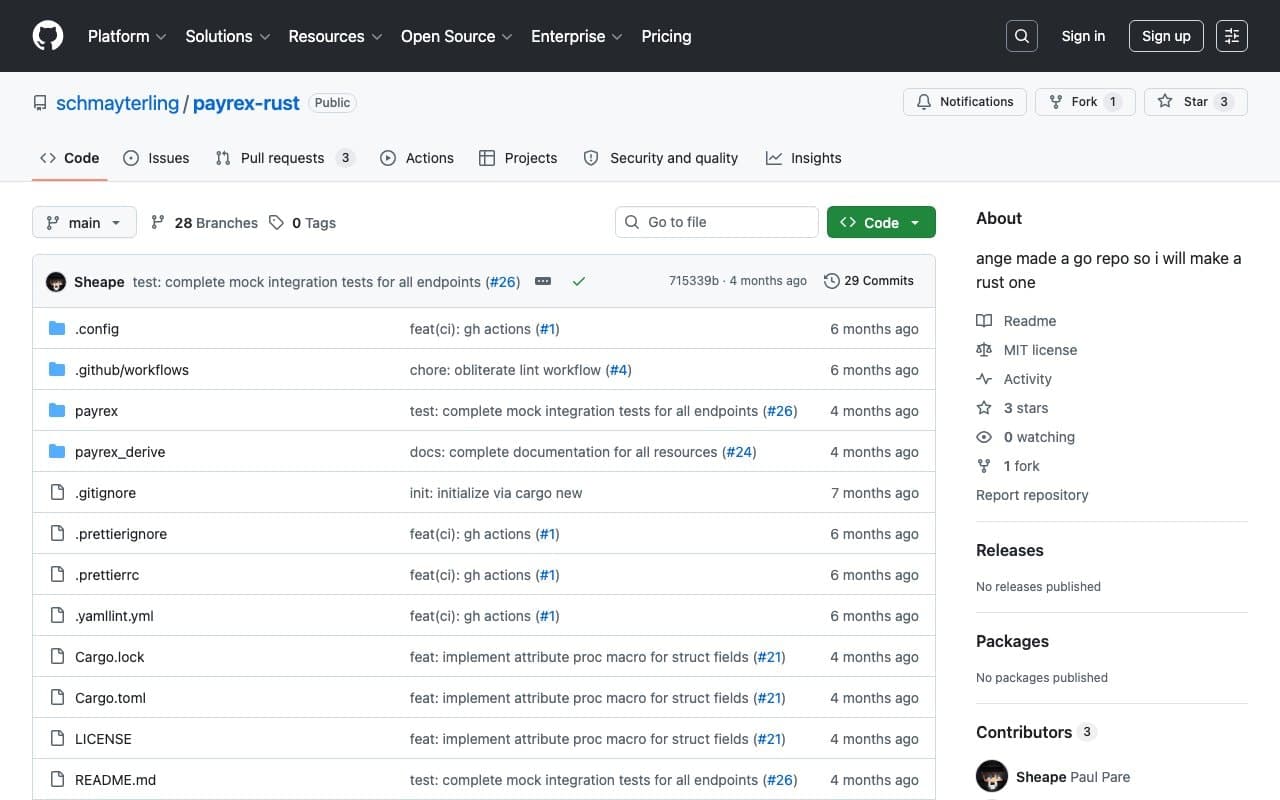Viewport: 1280px width, 800px height.
Task: Open the Pricing page
Action: [666, 36]
